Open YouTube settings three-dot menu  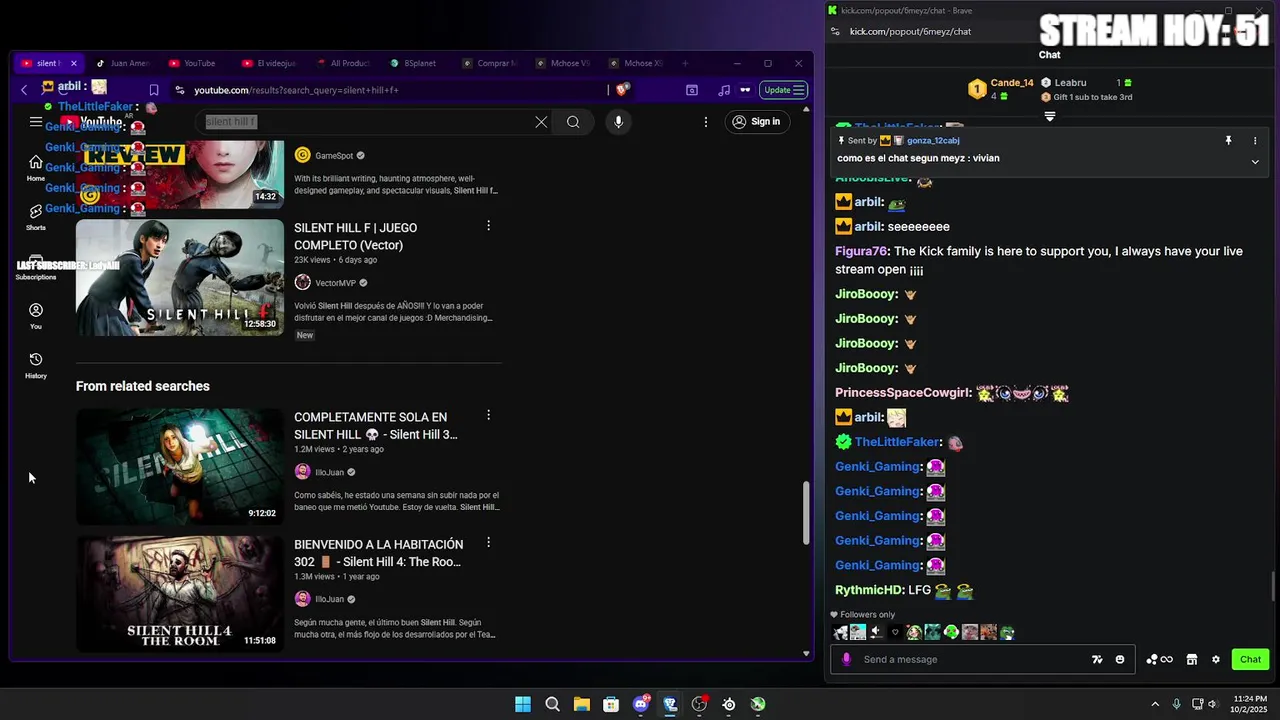706,122
